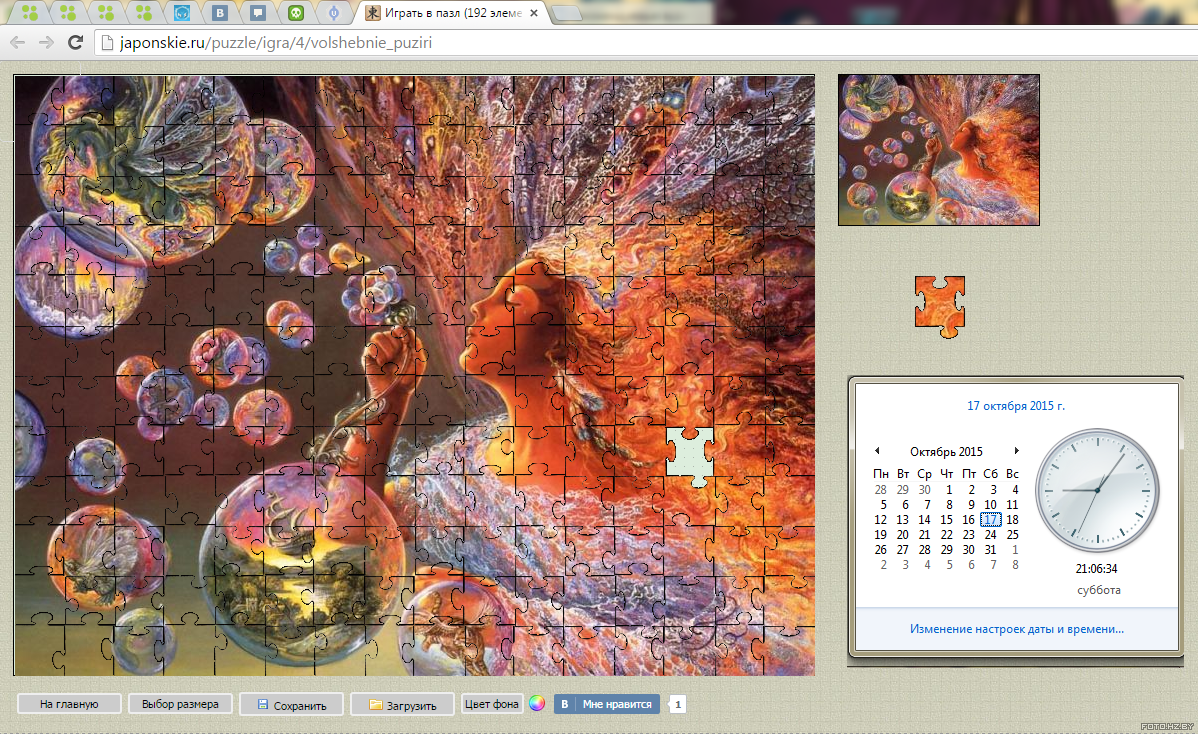This screenshot has width=1198, height=734.
Task: Select date 11 in the calendar
Action: [x=1012, y=504]
